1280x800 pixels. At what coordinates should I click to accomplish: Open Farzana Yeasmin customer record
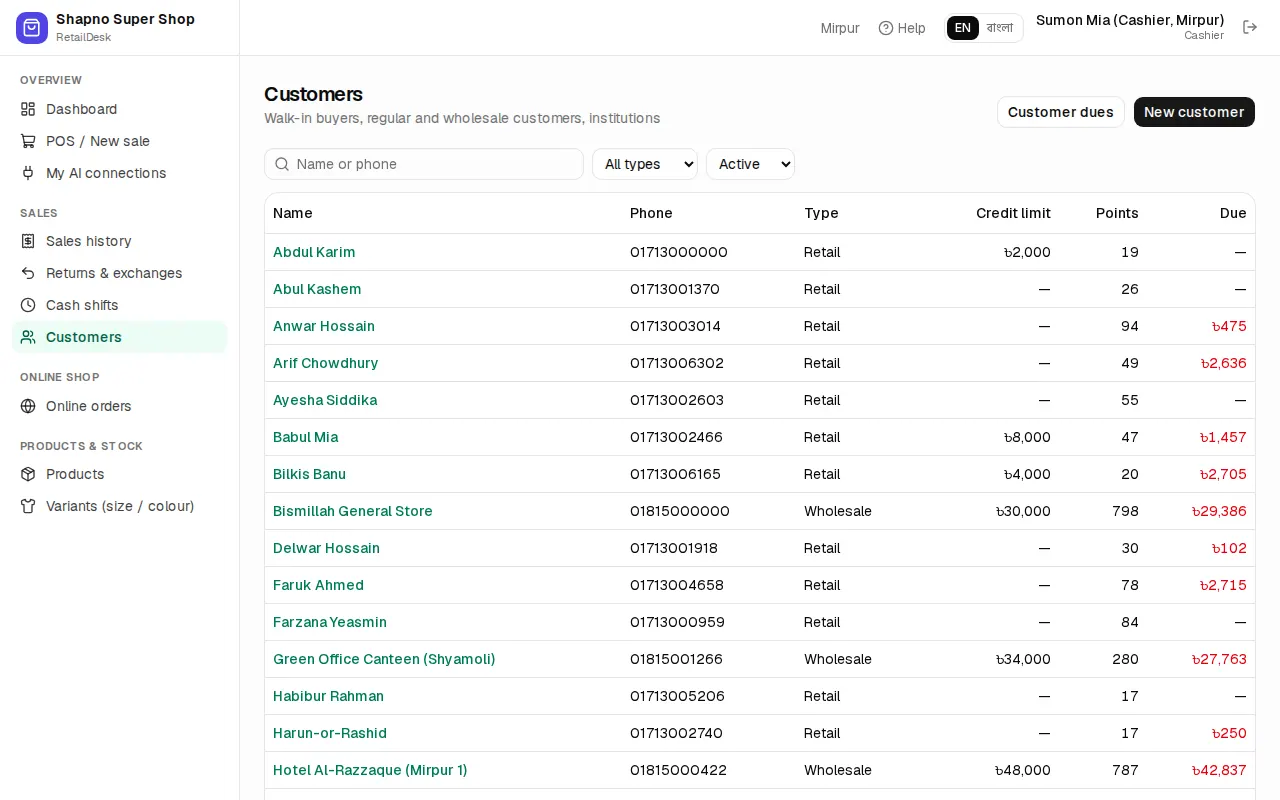click(x=330, y=622)
